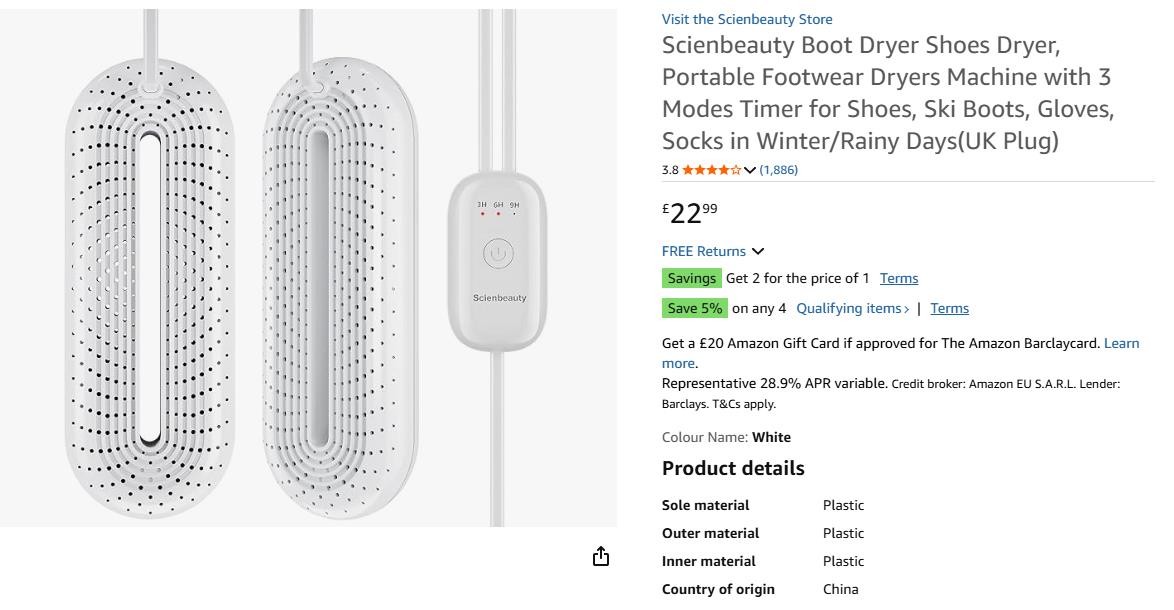Click the White colour name label
The width and height of the screenshot is (1174, 610).
coord(771,437)
